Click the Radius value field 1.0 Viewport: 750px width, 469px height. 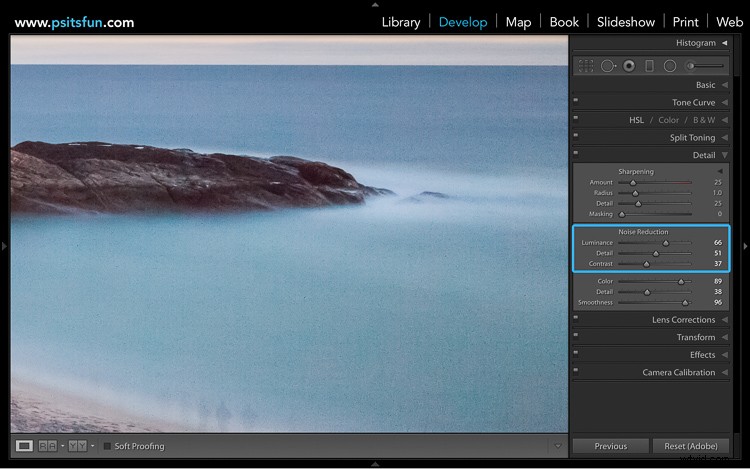717,193
